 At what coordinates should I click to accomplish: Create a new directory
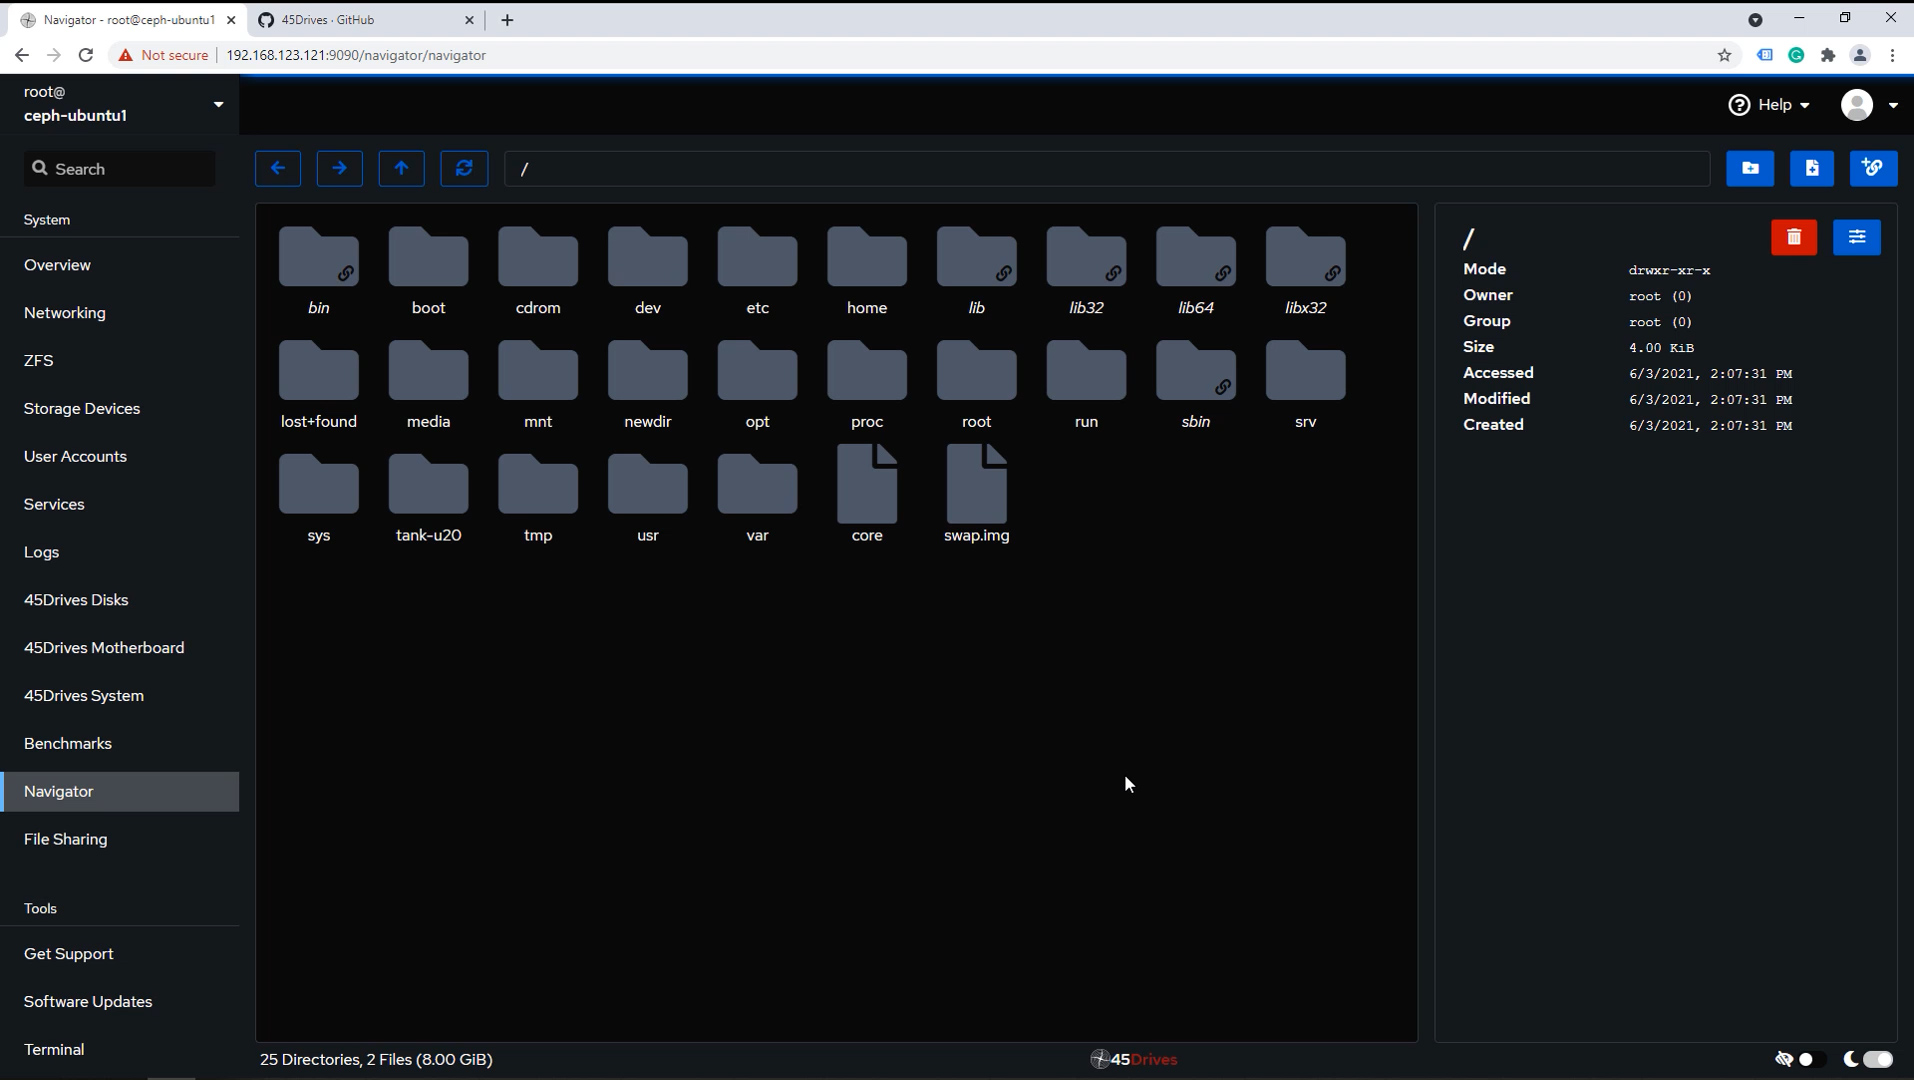(1750, 168)
